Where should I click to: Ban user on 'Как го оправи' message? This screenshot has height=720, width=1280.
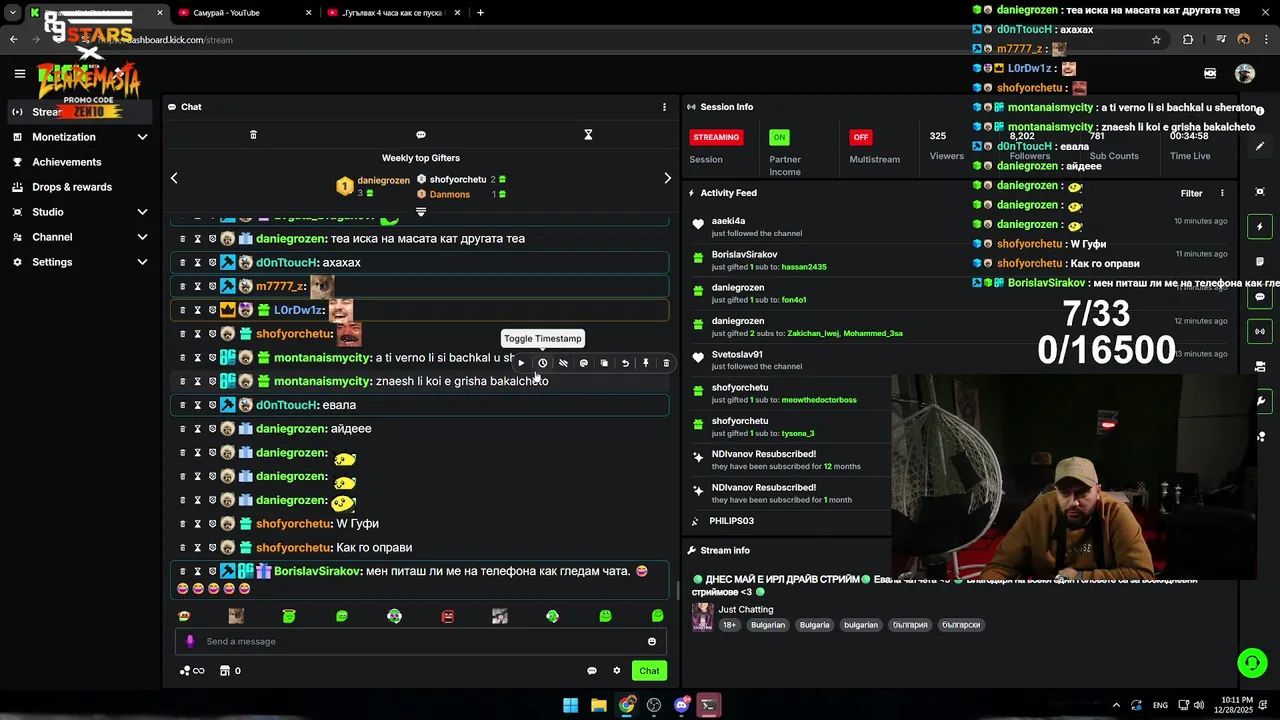click(x=212, y=548)
